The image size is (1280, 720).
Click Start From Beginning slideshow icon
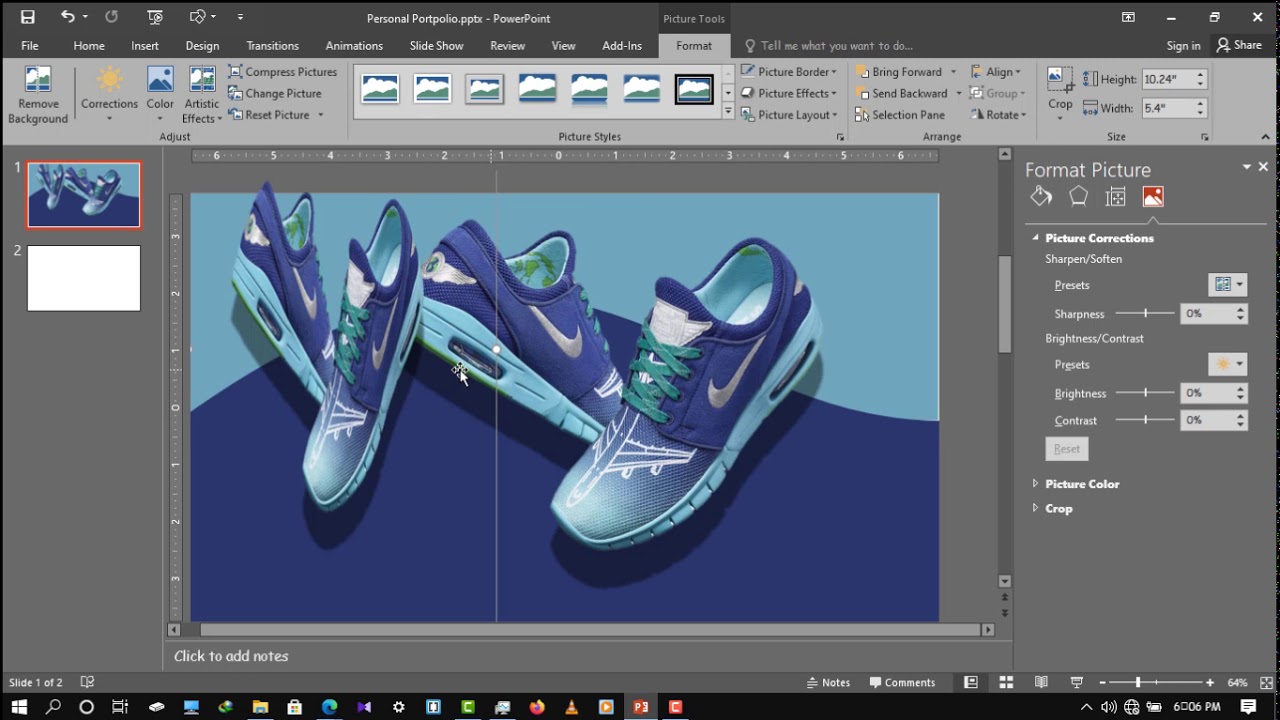[x=155, y=17]
